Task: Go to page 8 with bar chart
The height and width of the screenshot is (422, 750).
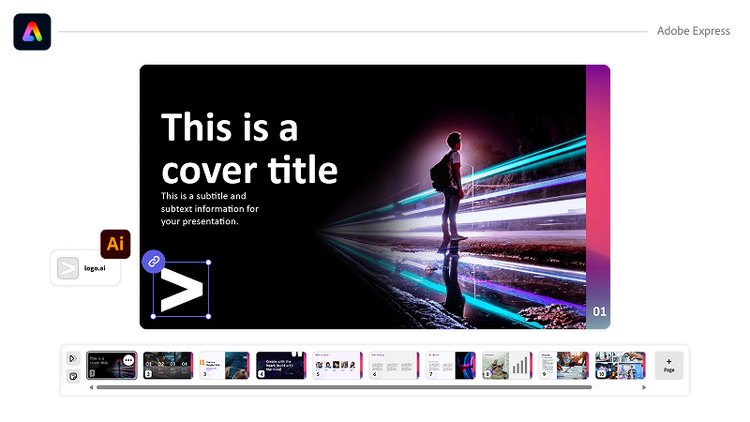Action: (508, 365)
